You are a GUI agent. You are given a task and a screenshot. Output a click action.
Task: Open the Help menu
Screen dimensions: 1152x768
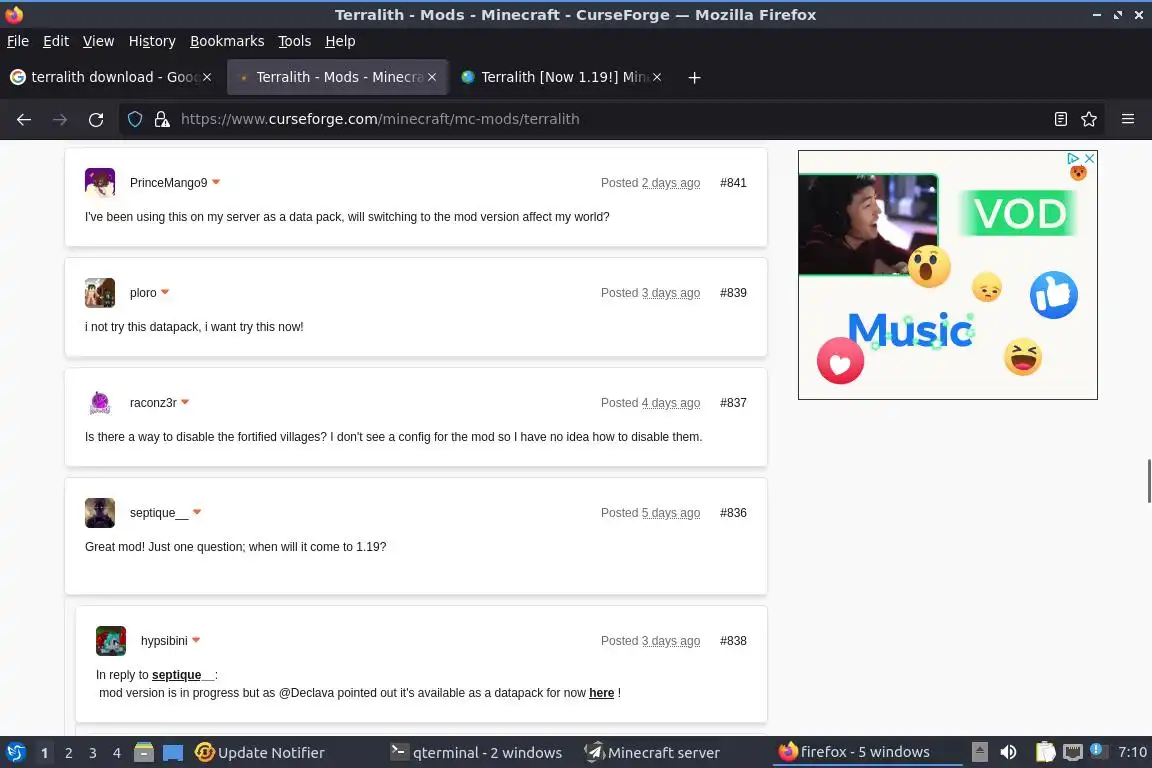[x=340, y=41]
